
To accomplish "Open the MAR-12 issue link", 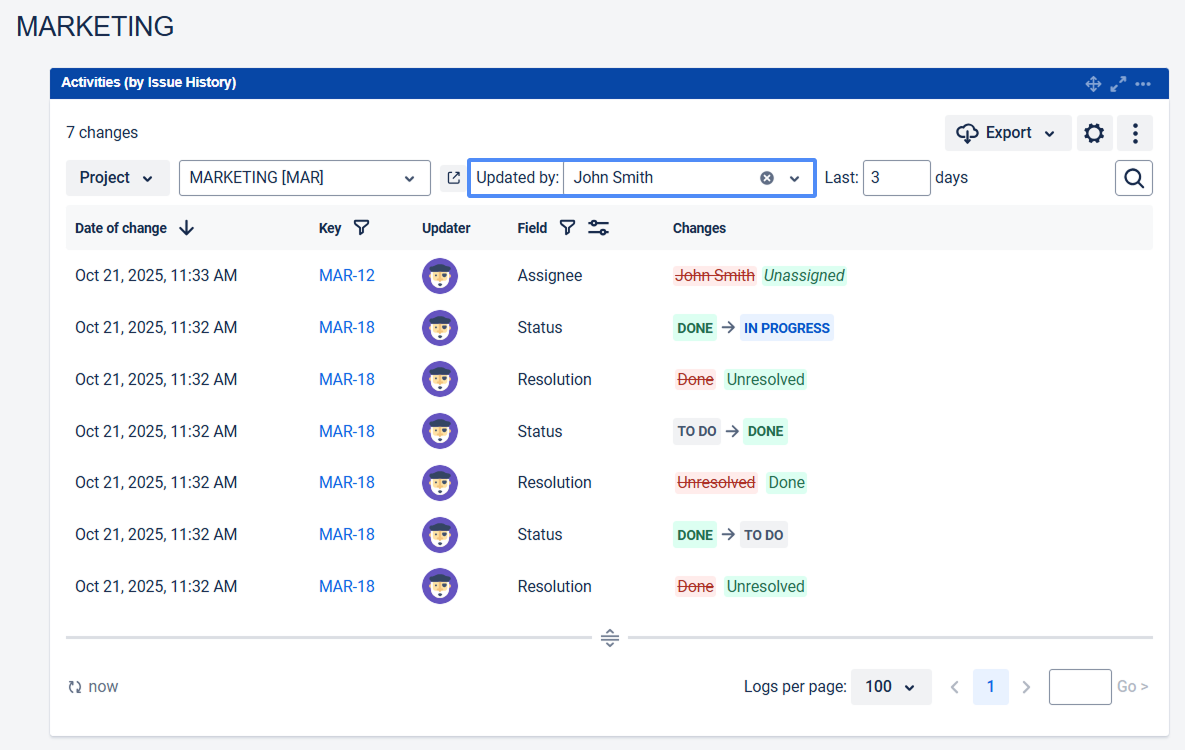I will pos(346,275).
